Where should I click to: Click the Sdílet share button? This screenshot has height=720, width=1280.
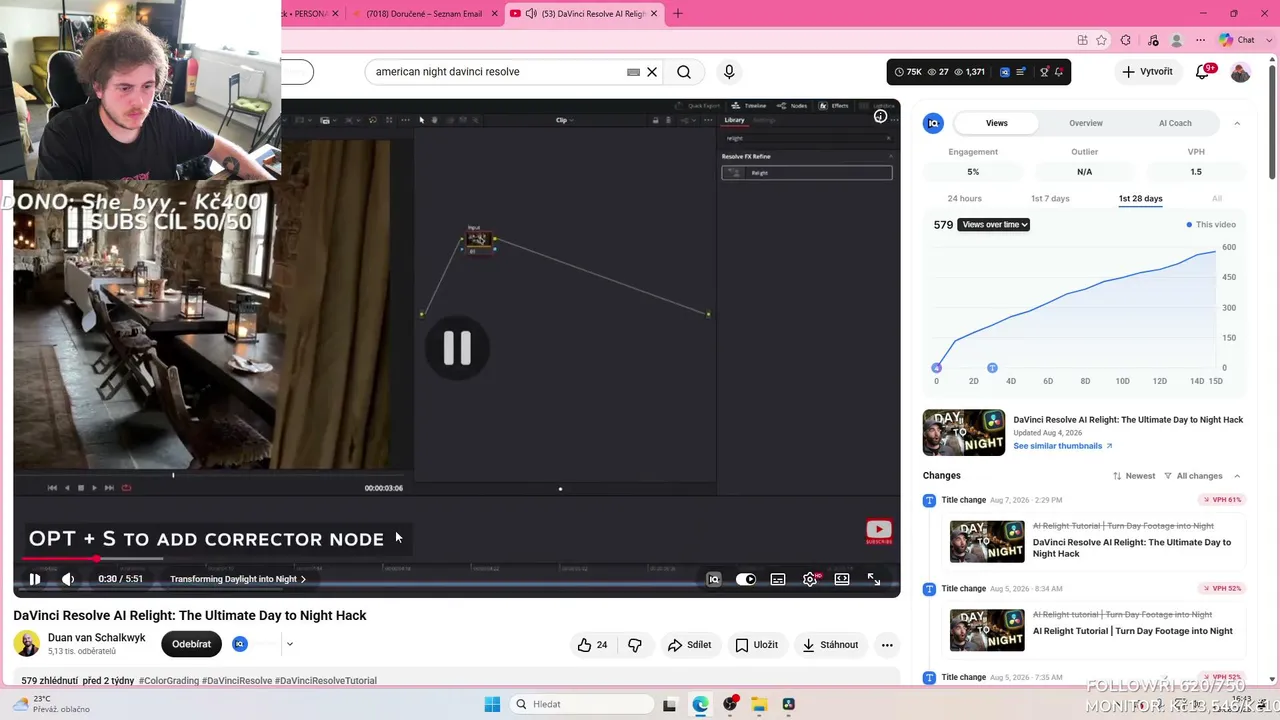[690, 645]
